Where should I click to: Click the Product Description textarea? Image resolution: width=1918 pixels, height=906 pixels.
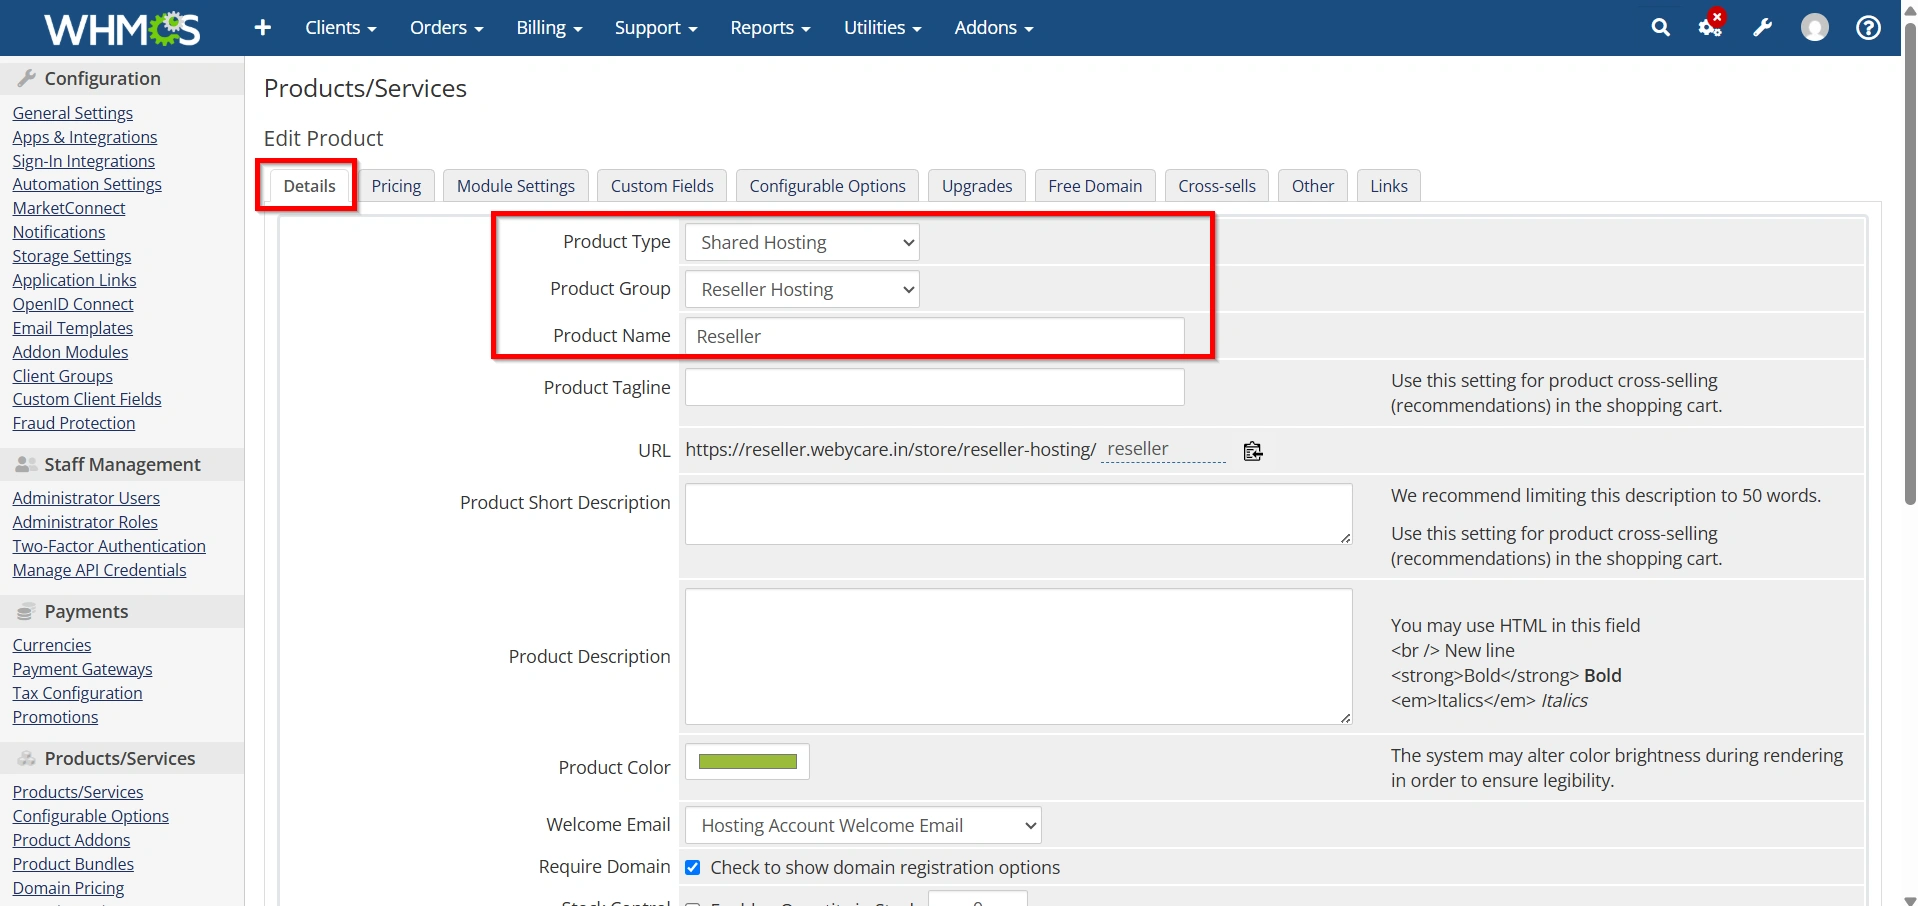pyautogui.click(x=1019, y=656)
